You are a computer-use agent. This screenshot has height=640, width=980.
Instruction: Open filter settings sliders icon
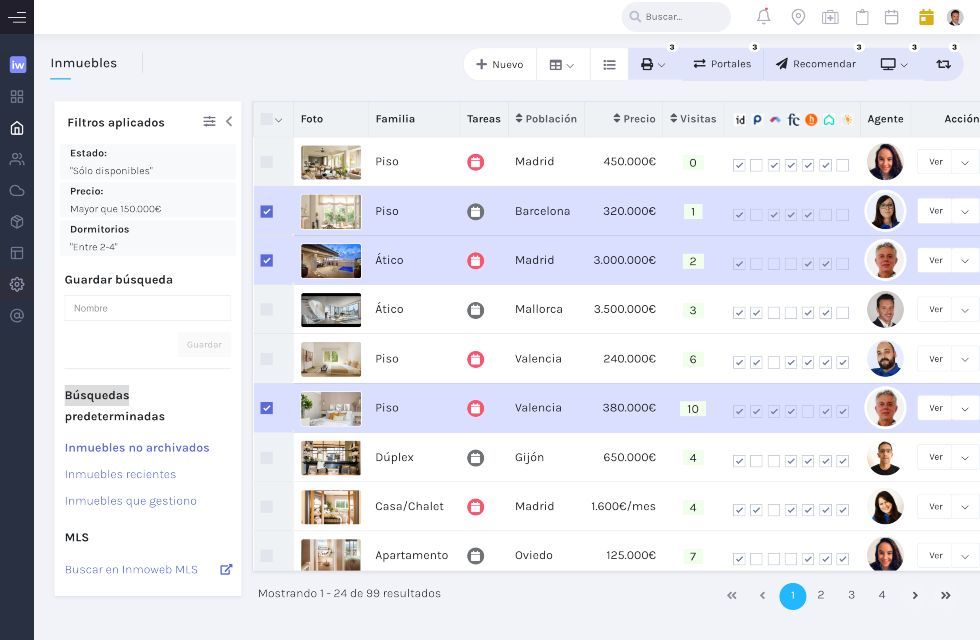tap(209, 121)
